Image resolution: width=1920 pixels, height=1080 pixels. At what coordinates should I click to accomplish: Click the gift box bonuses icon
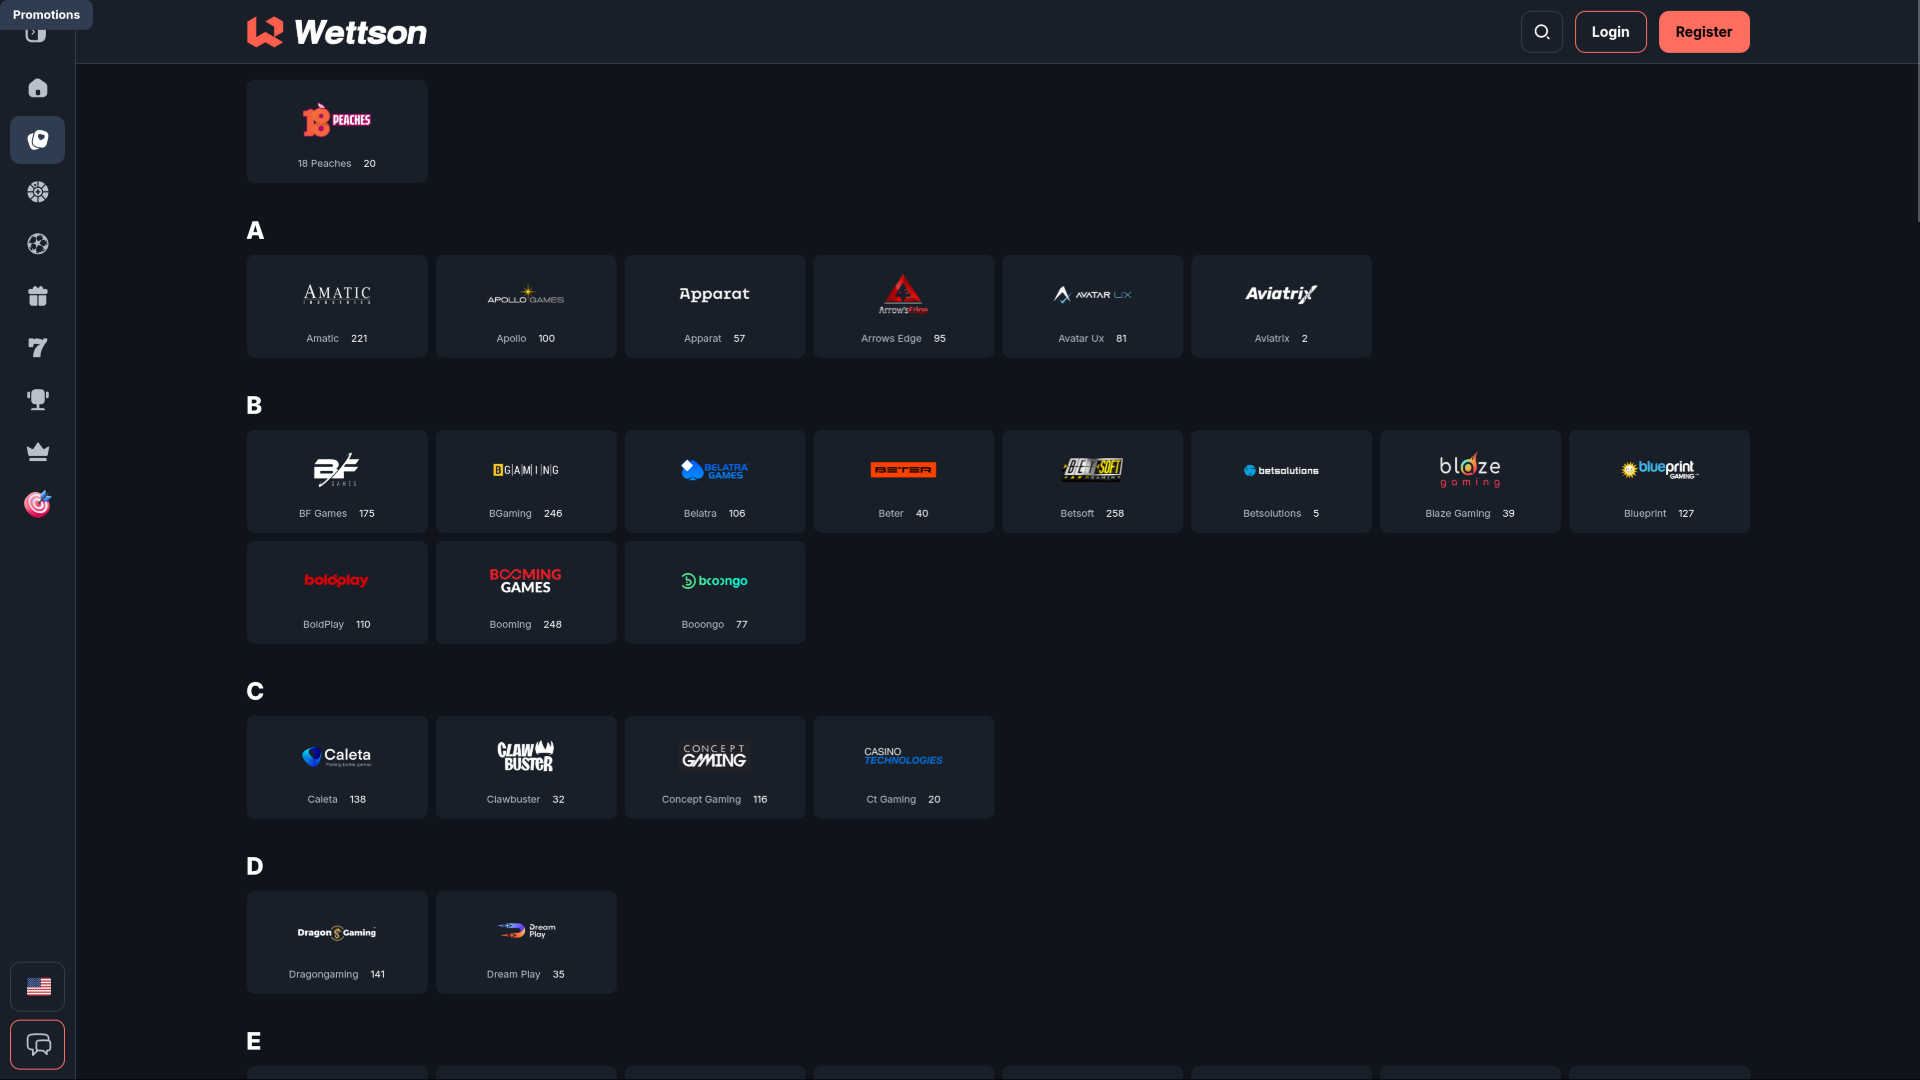pyautogui.click(x=37, y=296)
